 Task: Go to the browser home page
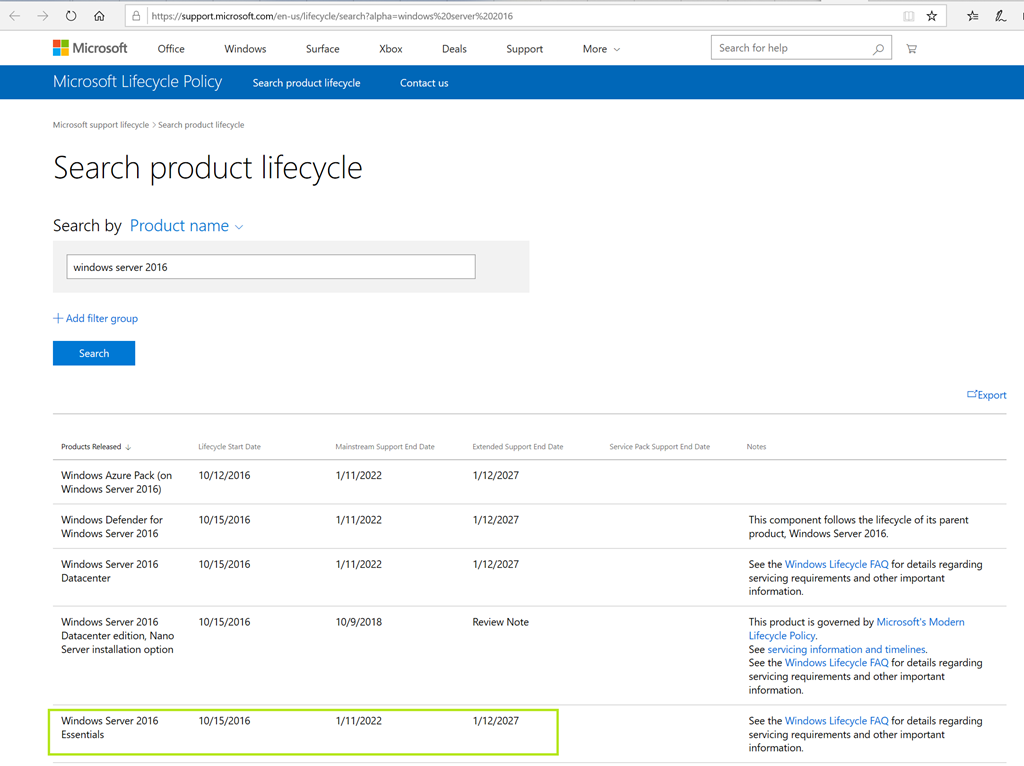pos(99,16)
